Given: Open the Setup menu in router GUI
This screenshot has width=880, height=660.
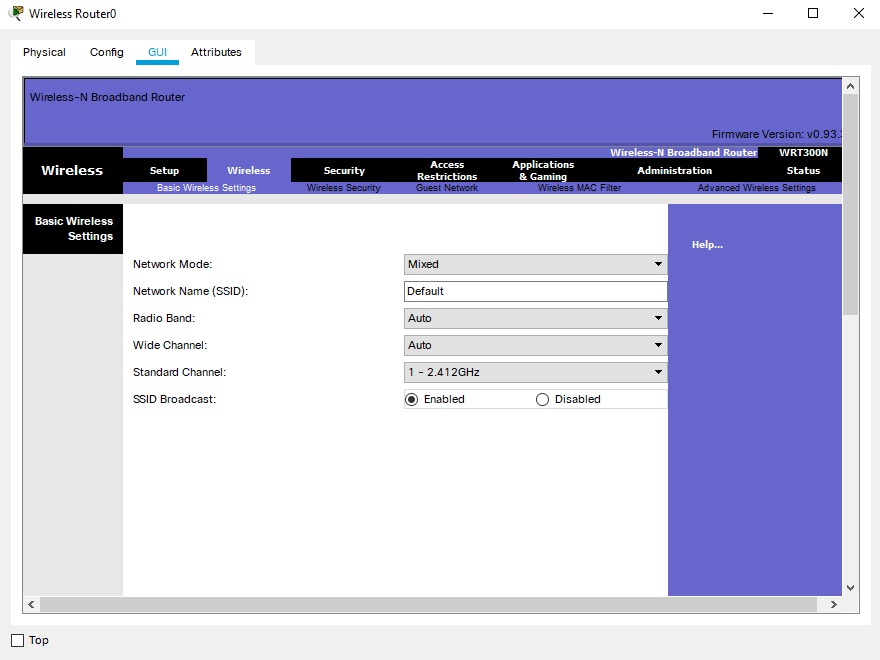Looking at the screenshot, I should coord(164,171).
